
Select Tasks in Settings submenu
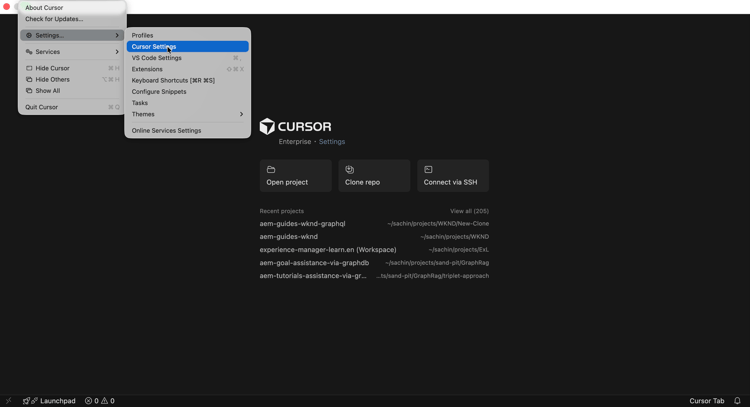coord(188,103)
